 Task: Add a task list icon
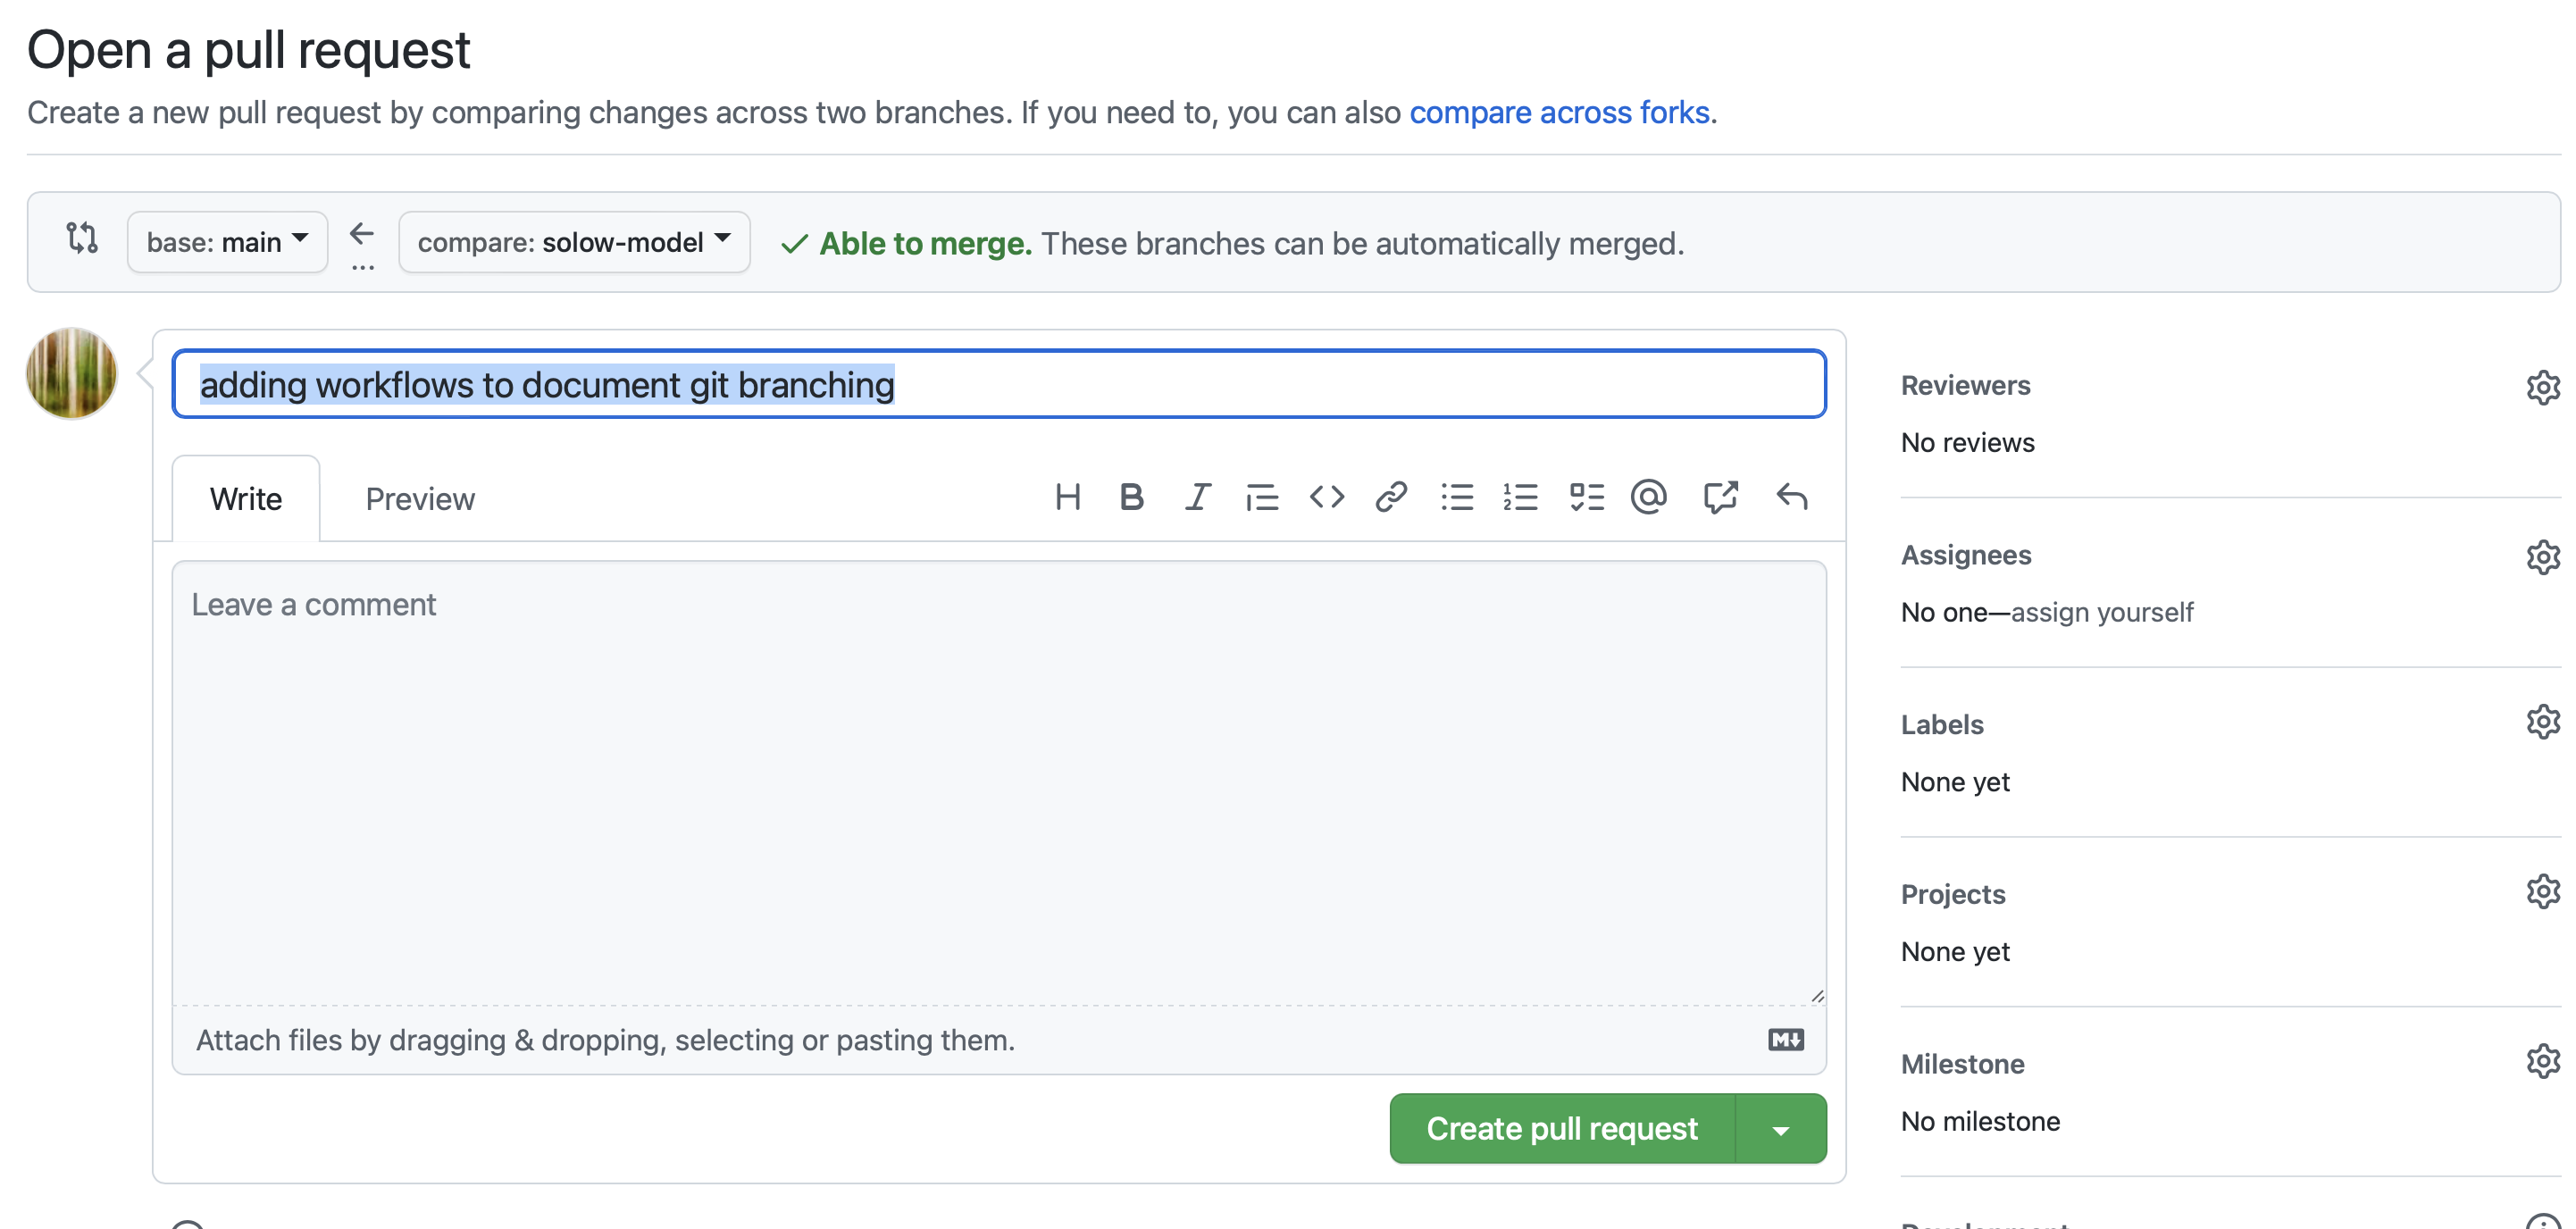click(1586, 497)
